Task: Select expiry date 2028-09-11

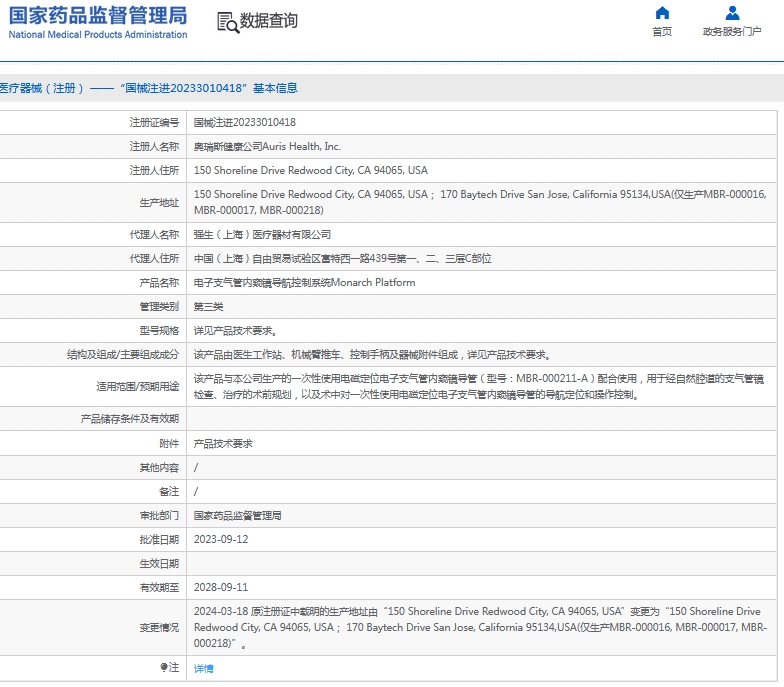Action: coord(221,588)
